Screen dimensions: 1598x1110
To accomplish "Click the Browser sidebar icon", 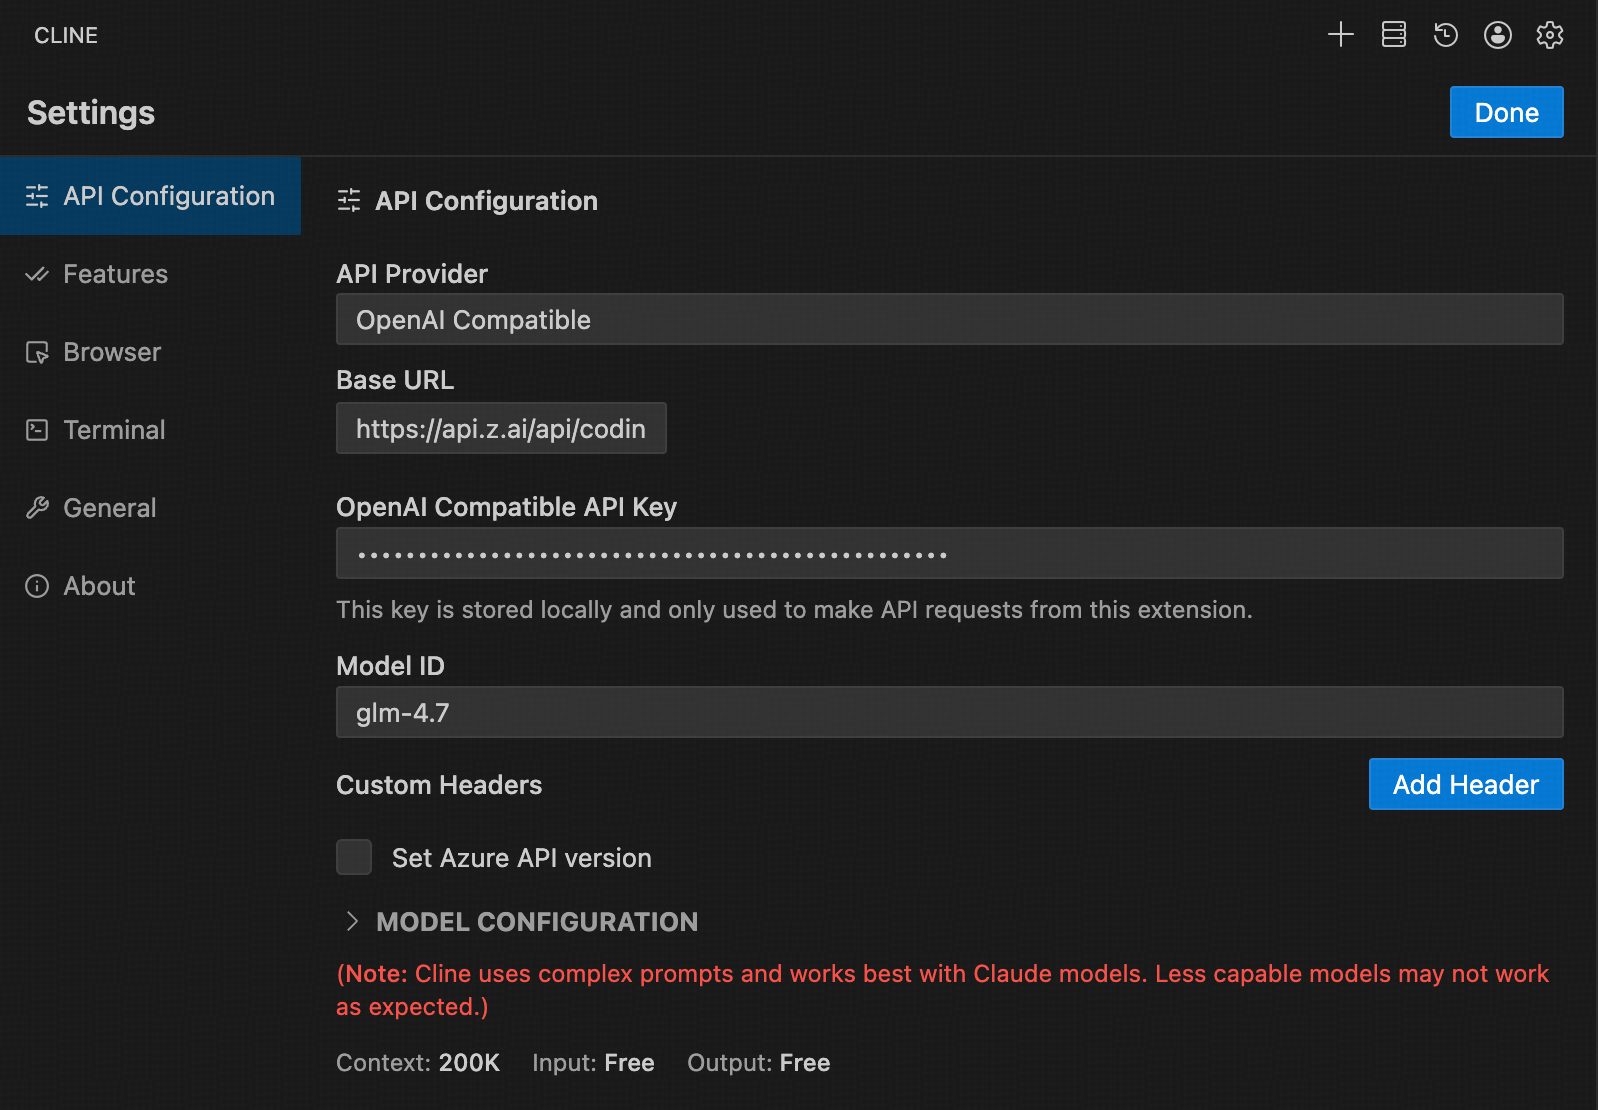I will pos(37,352).
